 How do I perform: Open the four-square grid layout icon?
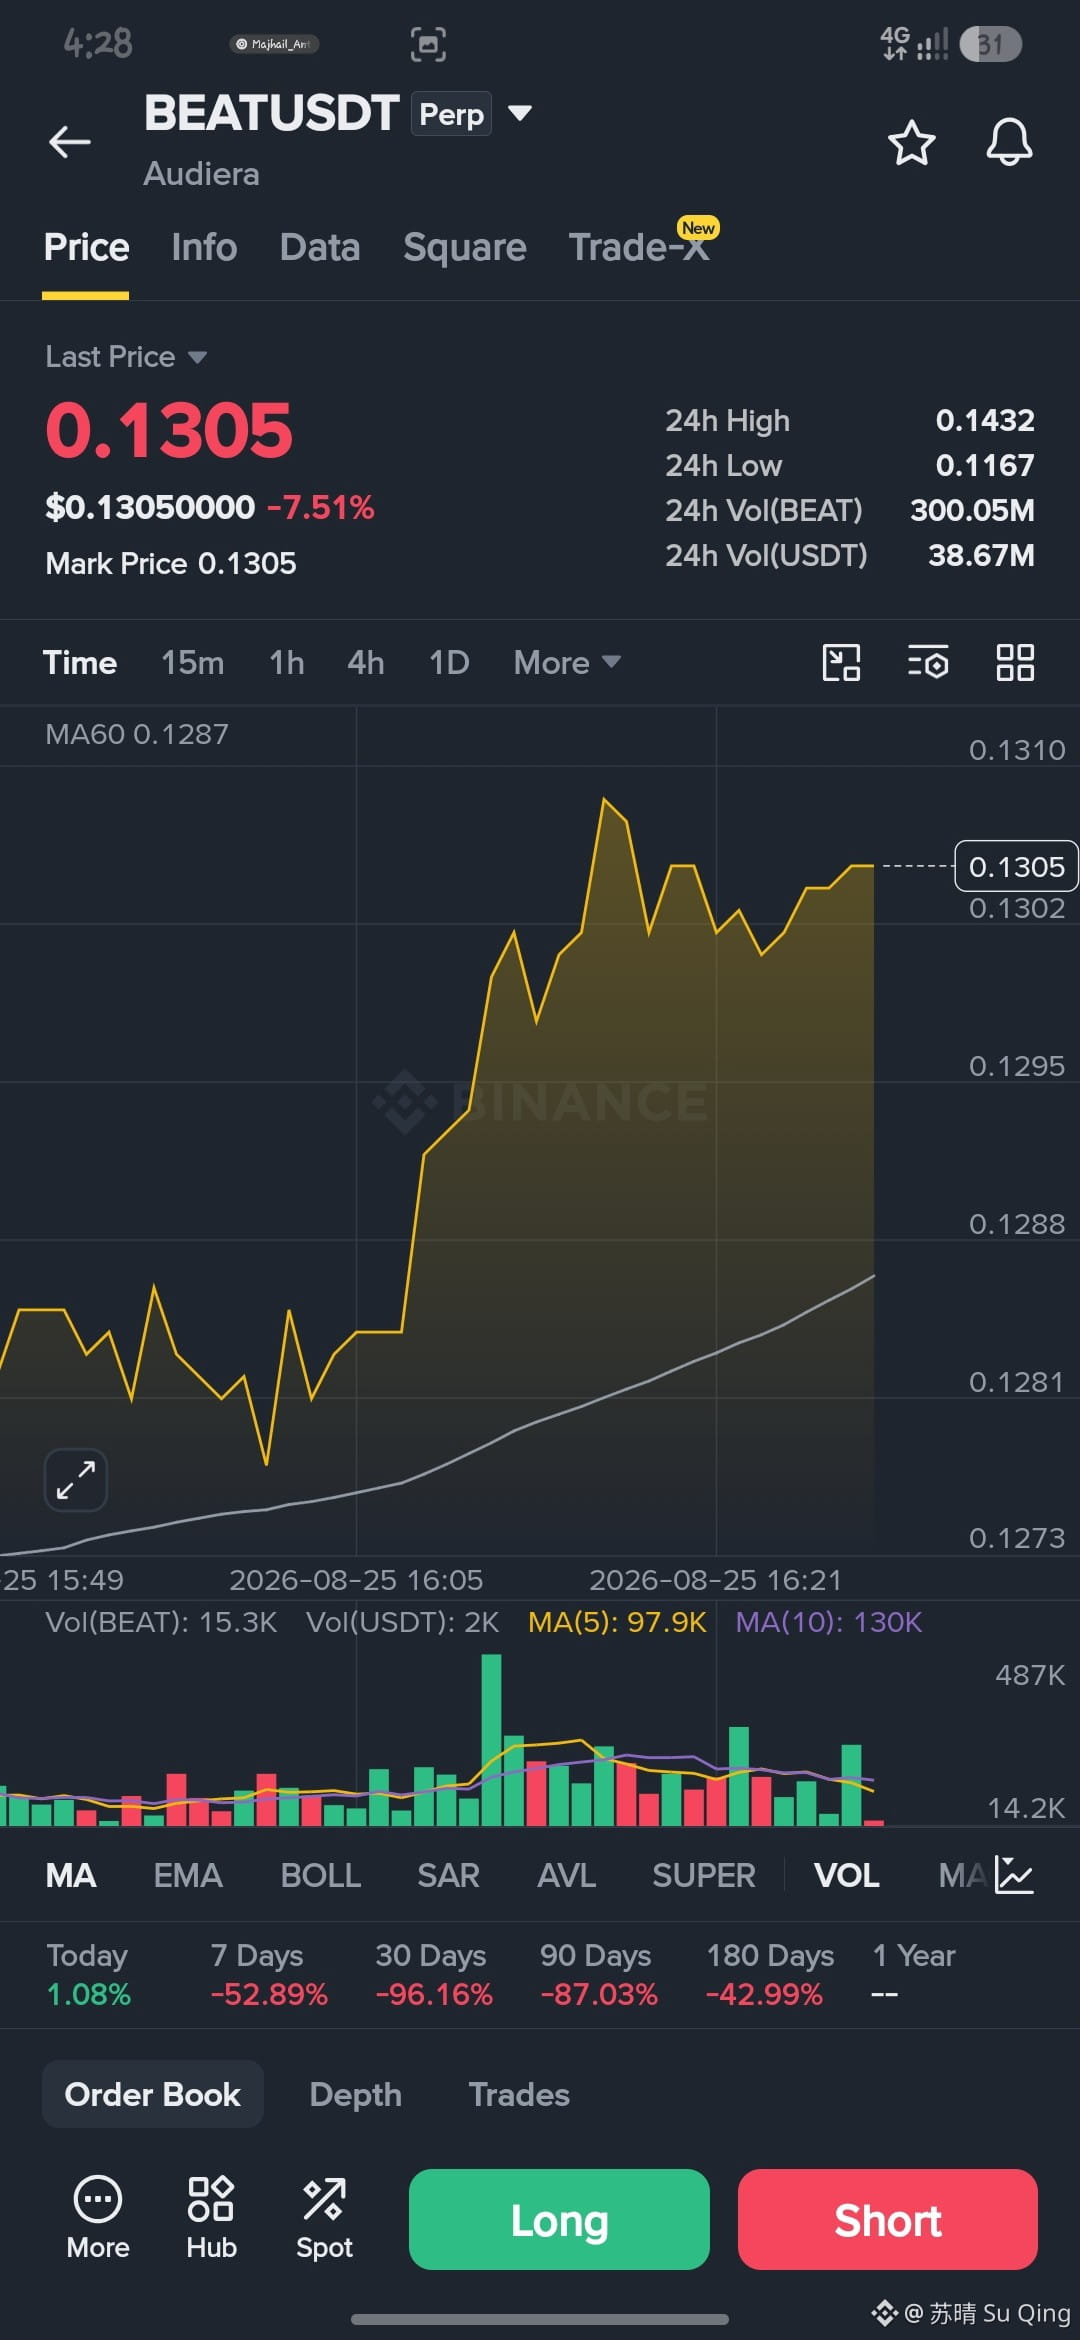(1015, 662)
